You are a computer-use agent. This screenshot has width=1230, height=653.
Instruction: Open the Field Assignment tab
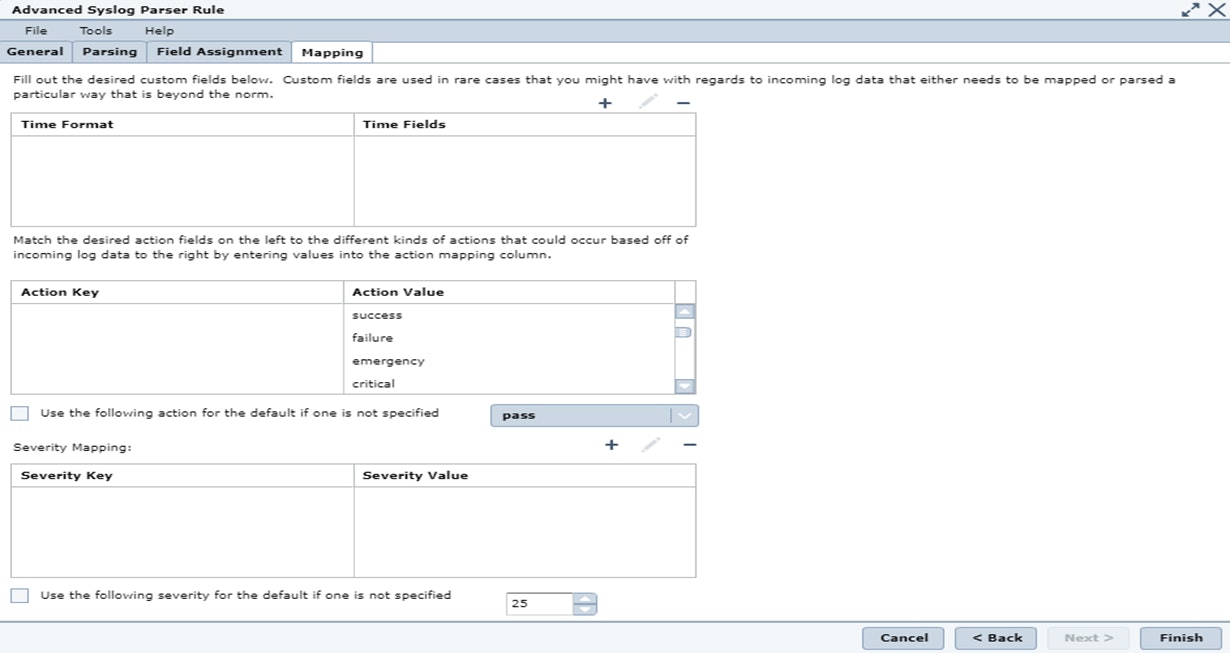point(220,51)
